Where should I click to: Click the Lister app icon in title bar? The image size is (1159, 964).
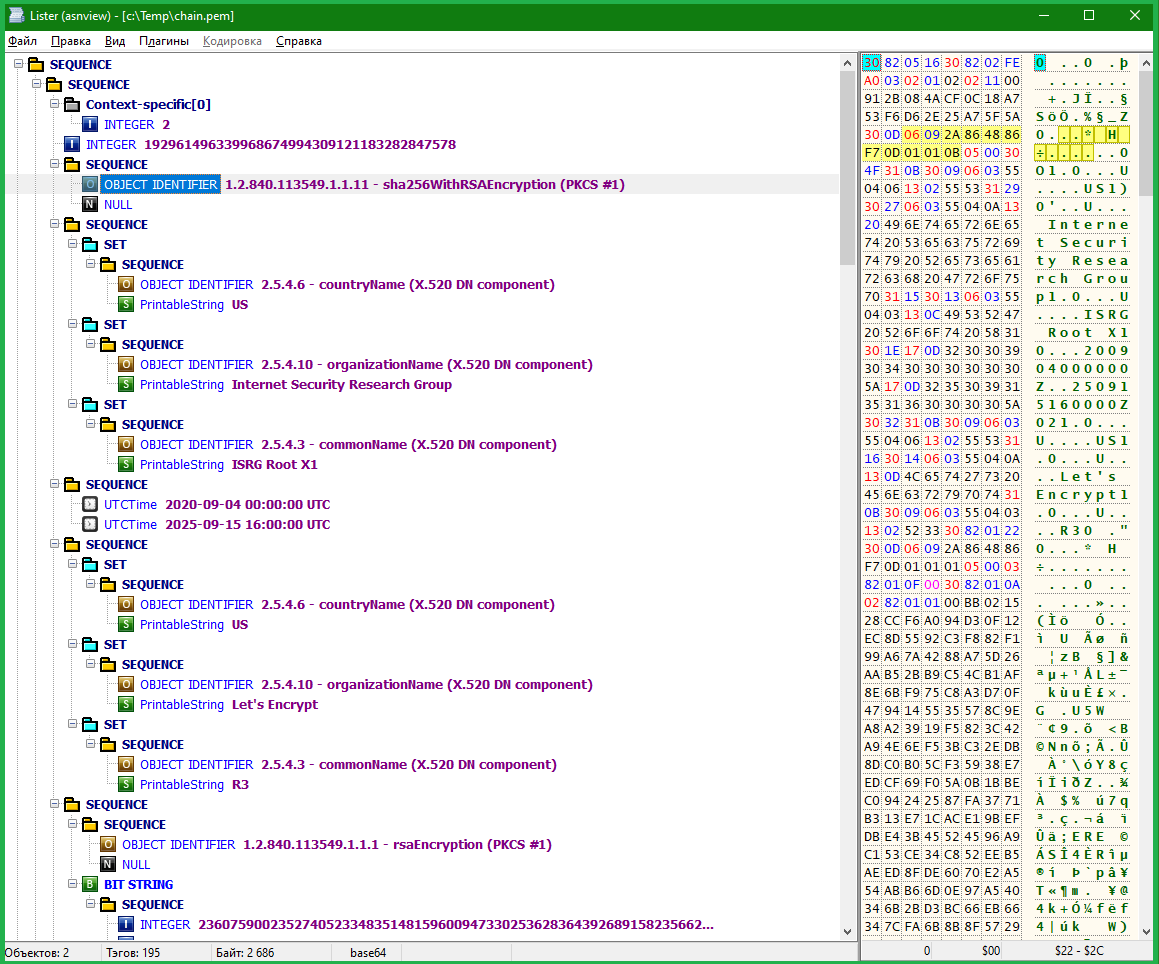15,15
